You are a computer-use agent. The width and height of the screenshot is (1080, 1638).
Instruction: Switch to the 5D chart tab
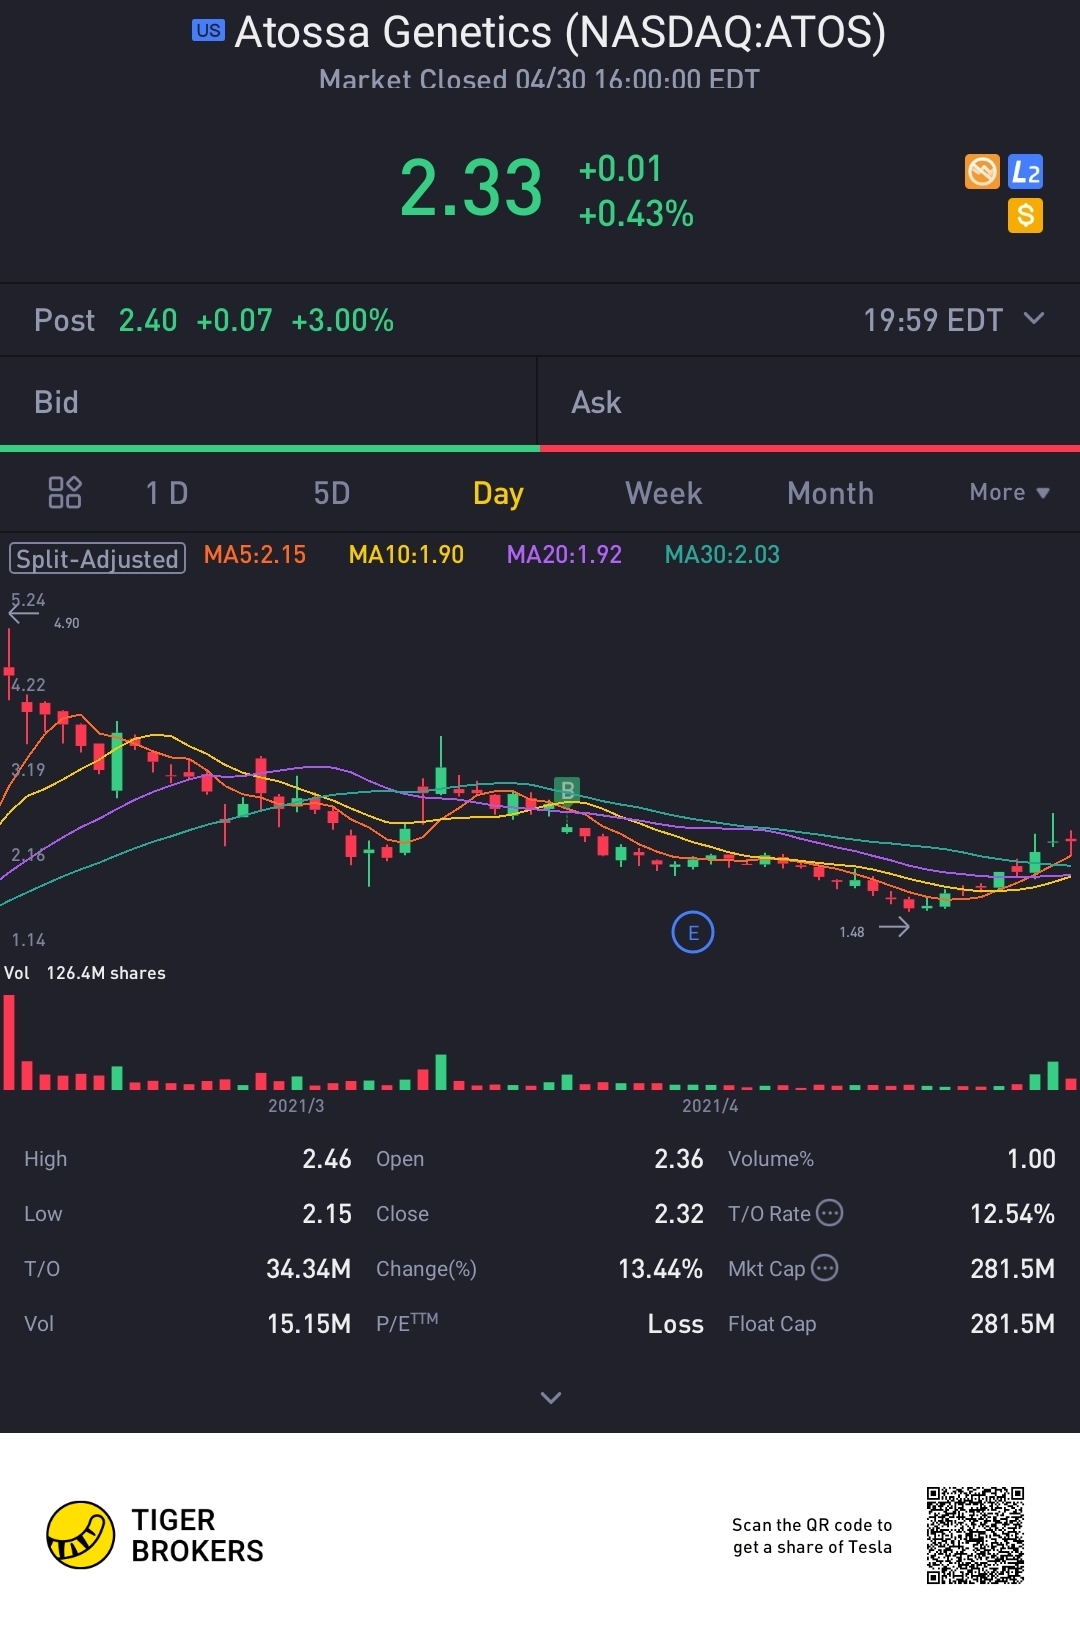click(x=332, y=493)
